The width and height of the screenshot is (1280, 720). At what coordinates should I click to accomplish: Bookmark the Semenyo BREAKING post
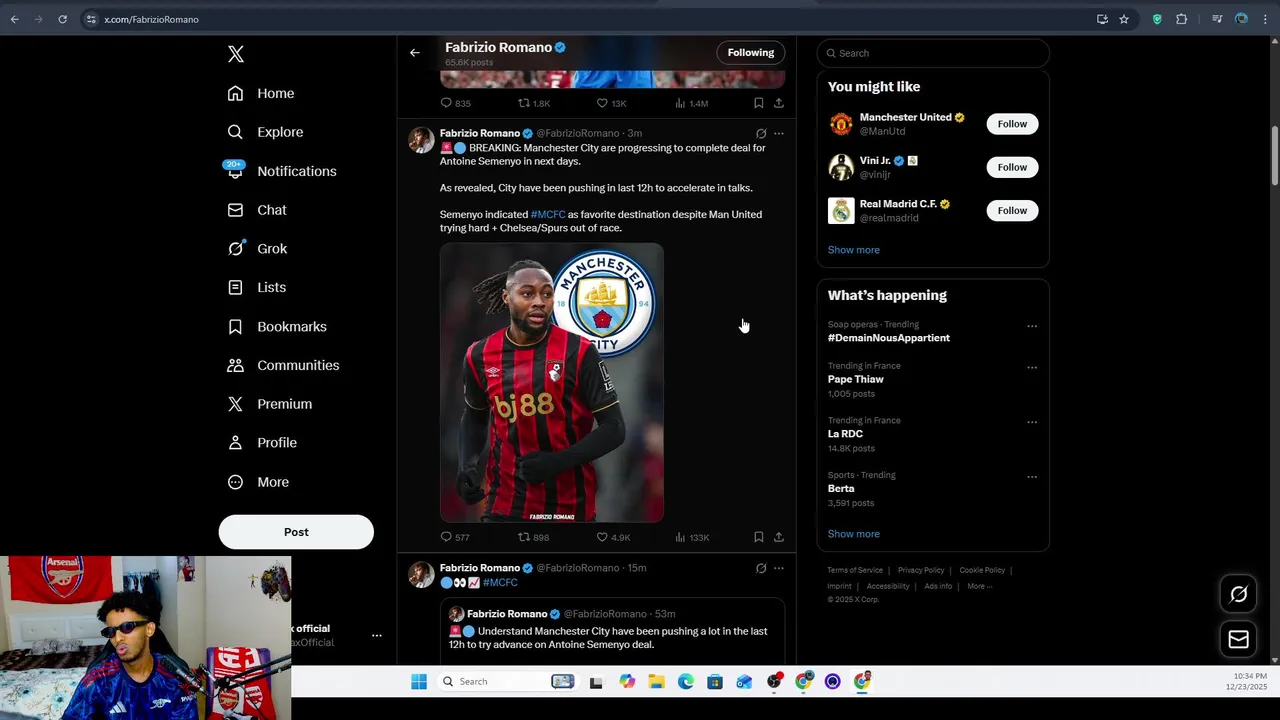tap(759, 537)
